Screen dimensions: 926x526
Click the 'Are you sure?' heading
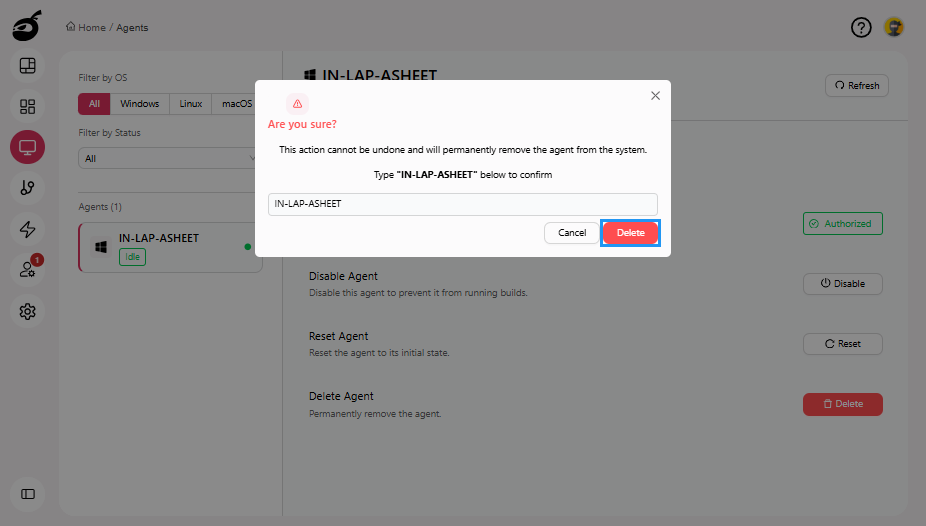[302, 125]
